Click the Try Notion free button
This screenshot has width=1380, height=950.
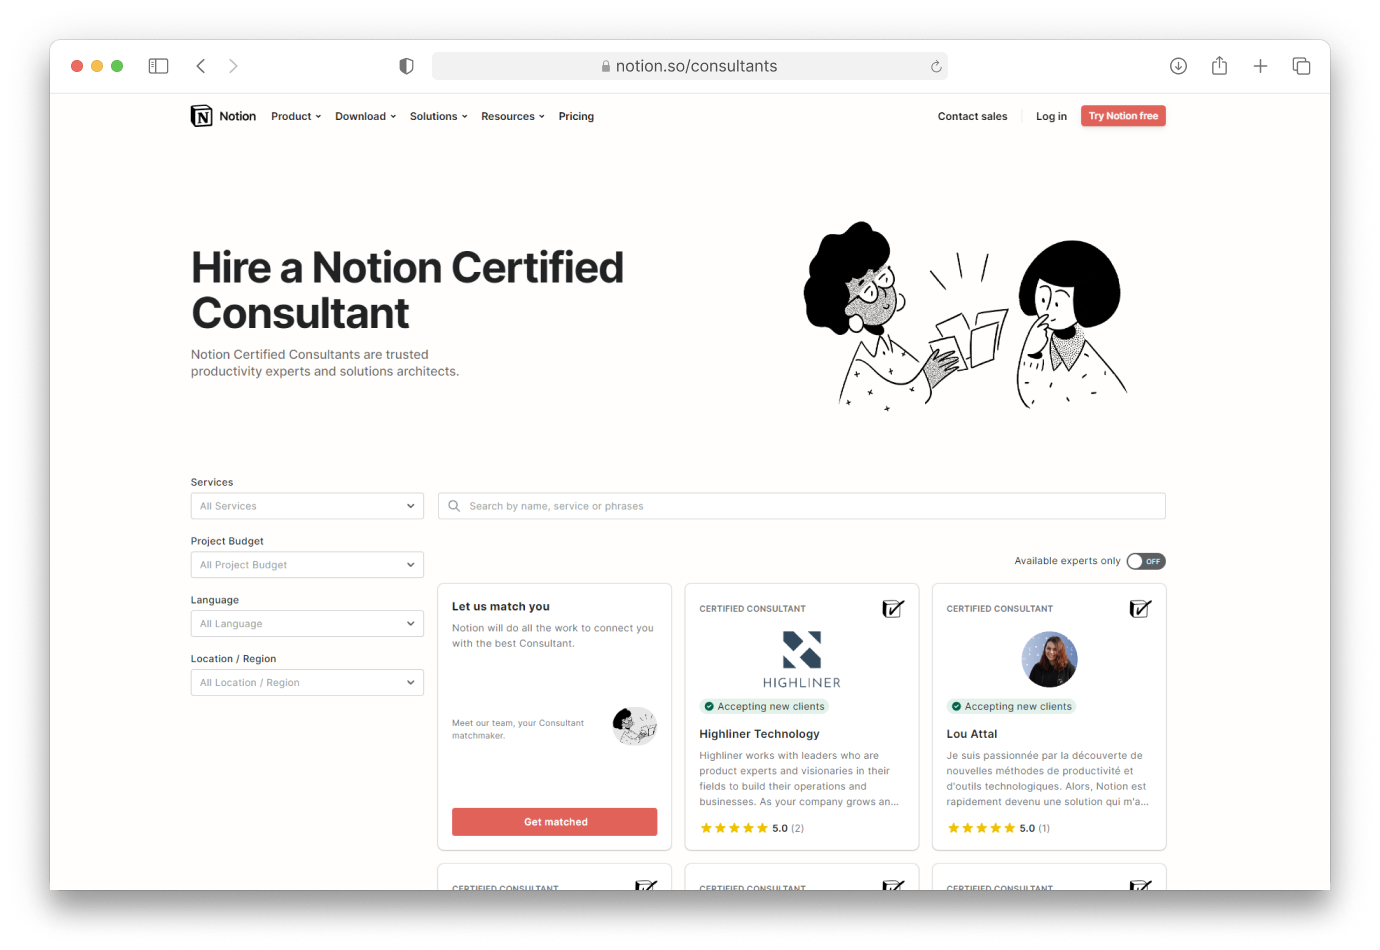coord(1123,115)
